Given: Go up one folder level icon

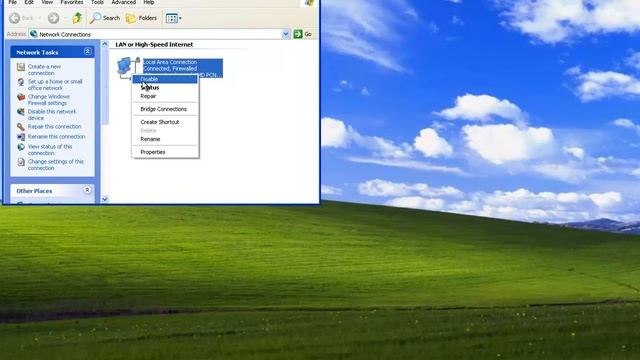Looking at the screenshot, I should (77, 18).
